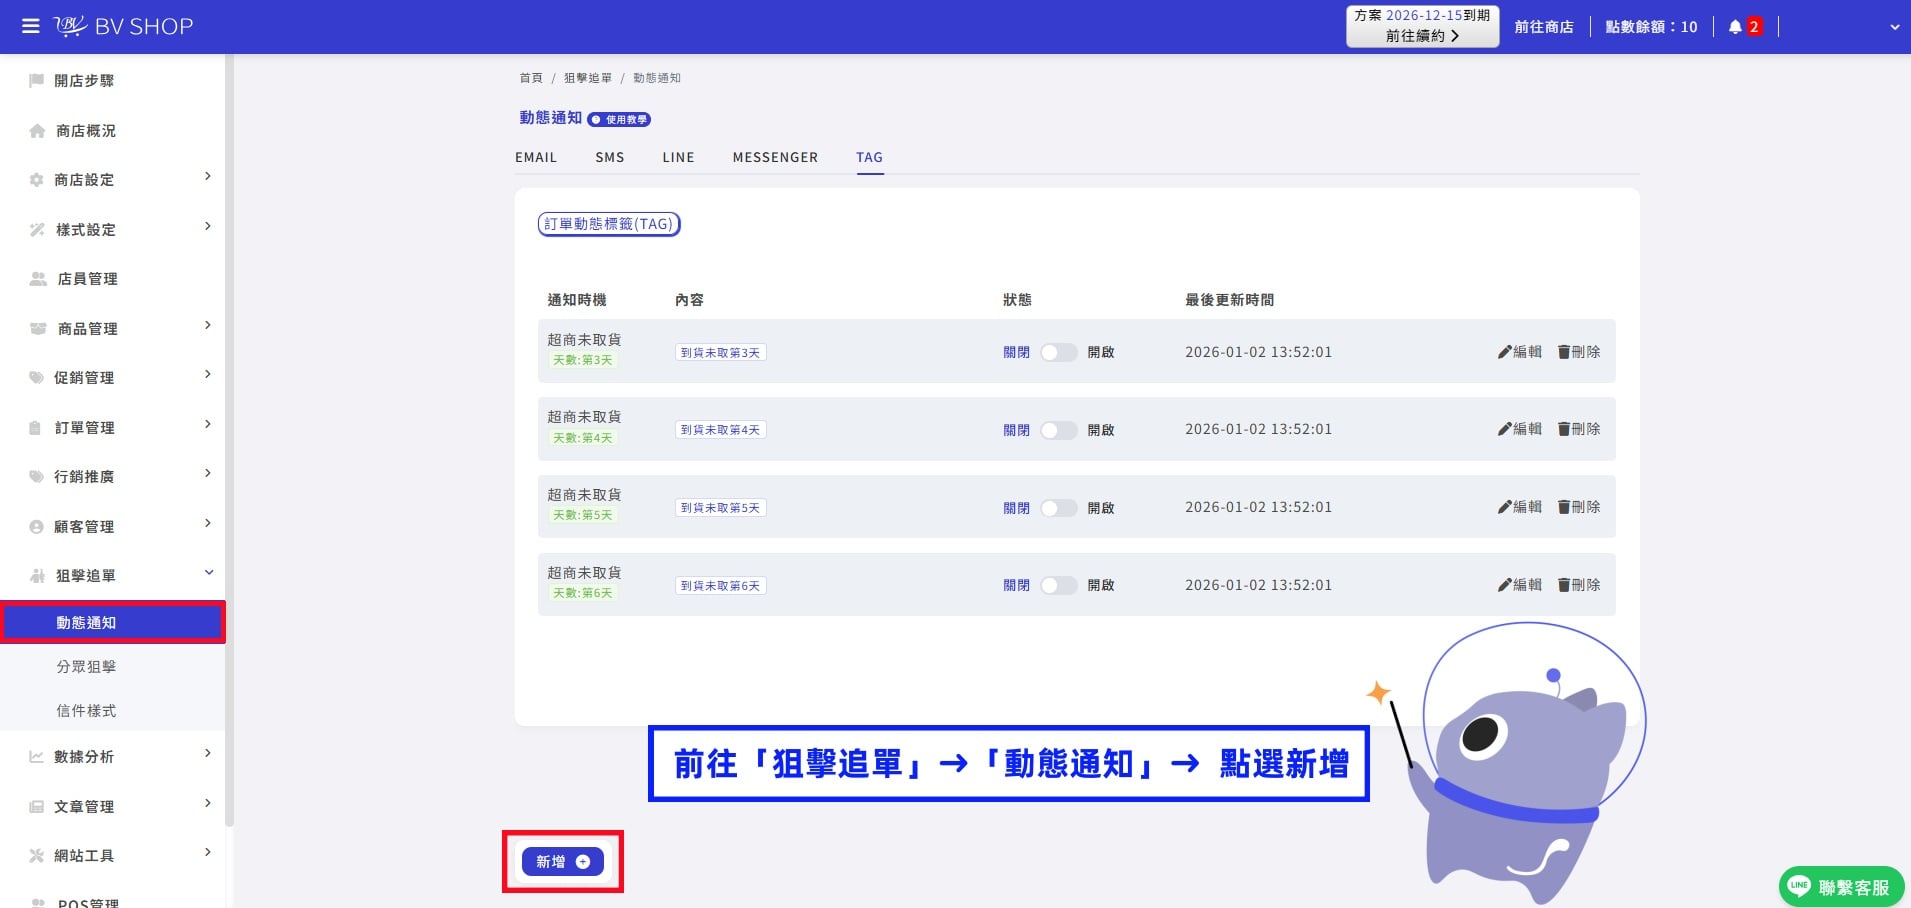Open the 前往商店 link
This screenshot has height=908, width=1911.
pyautogui.click(x=1544, y=27)
